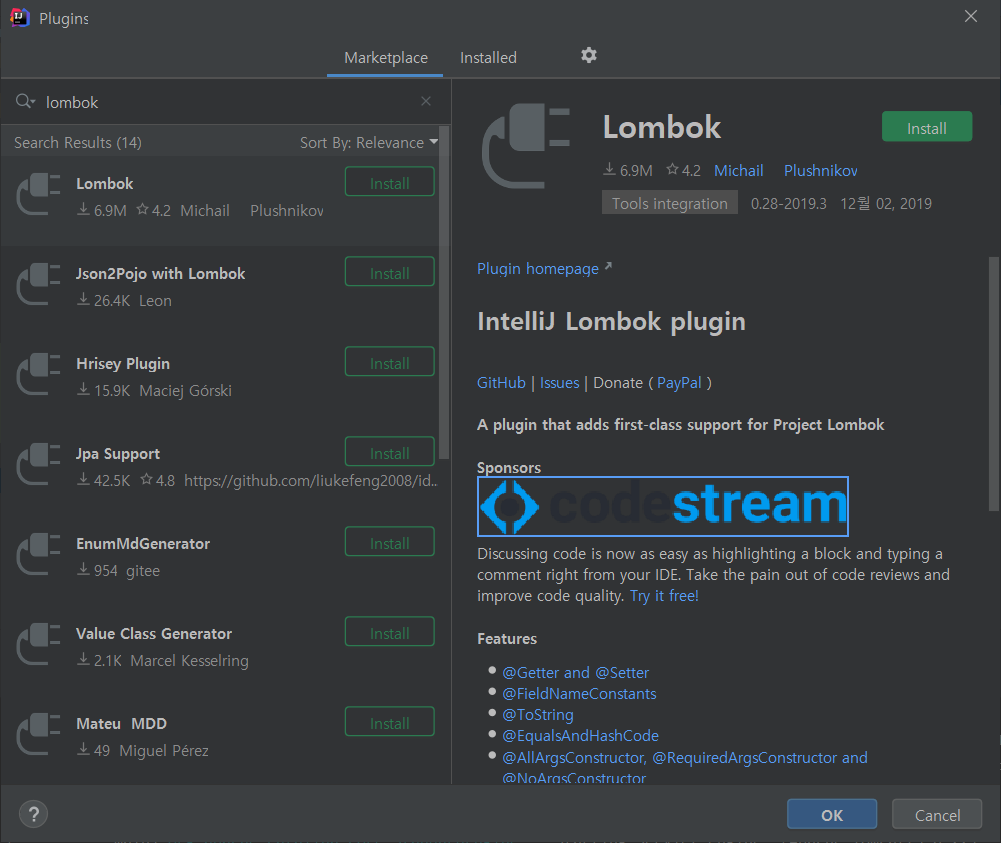
Task: Open the @ToString feature link
Action: tap(538, 715)
